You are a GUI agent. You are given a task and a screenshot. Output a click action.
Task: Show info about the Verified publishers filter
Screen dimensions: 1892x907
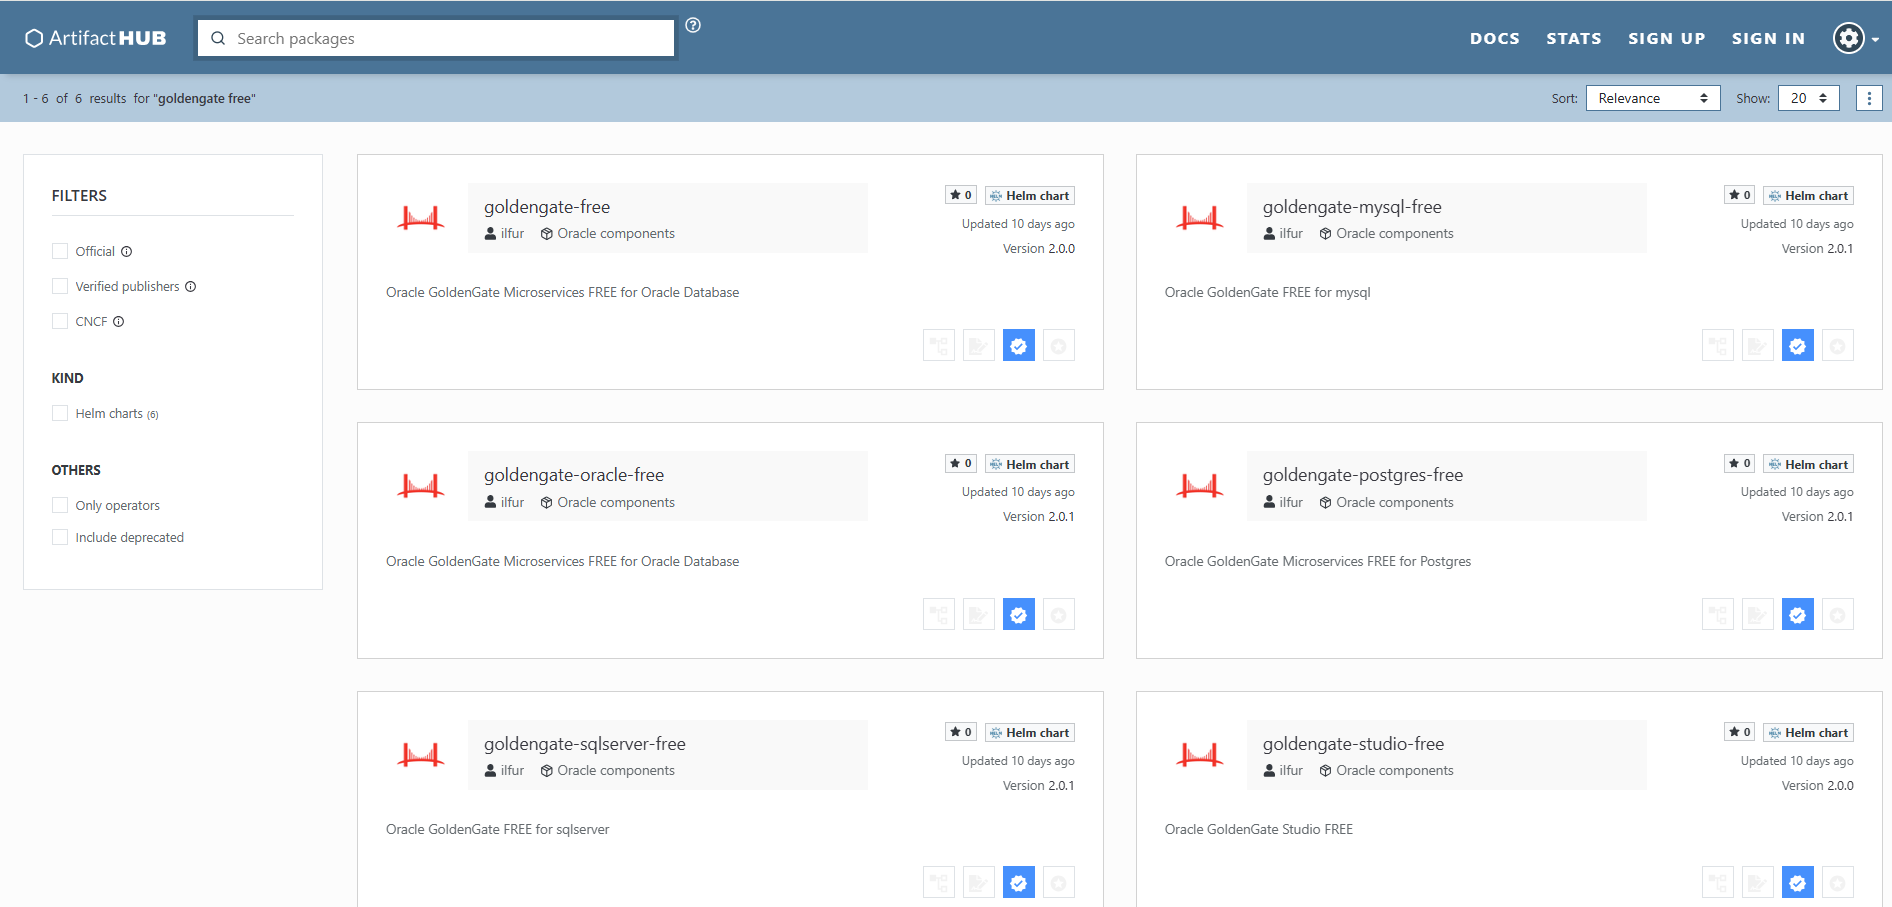point(191,287)
